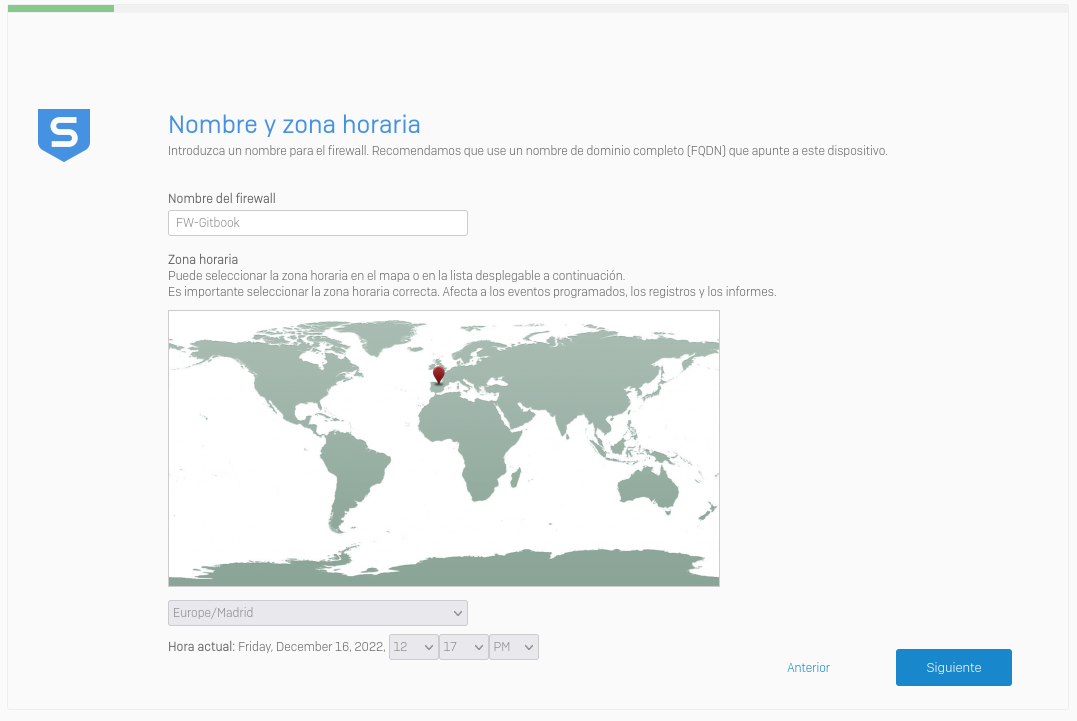Select Australia on the world map
This screenshot has width=1077, height=721.
pyautogui.click(x=648, y=489)
